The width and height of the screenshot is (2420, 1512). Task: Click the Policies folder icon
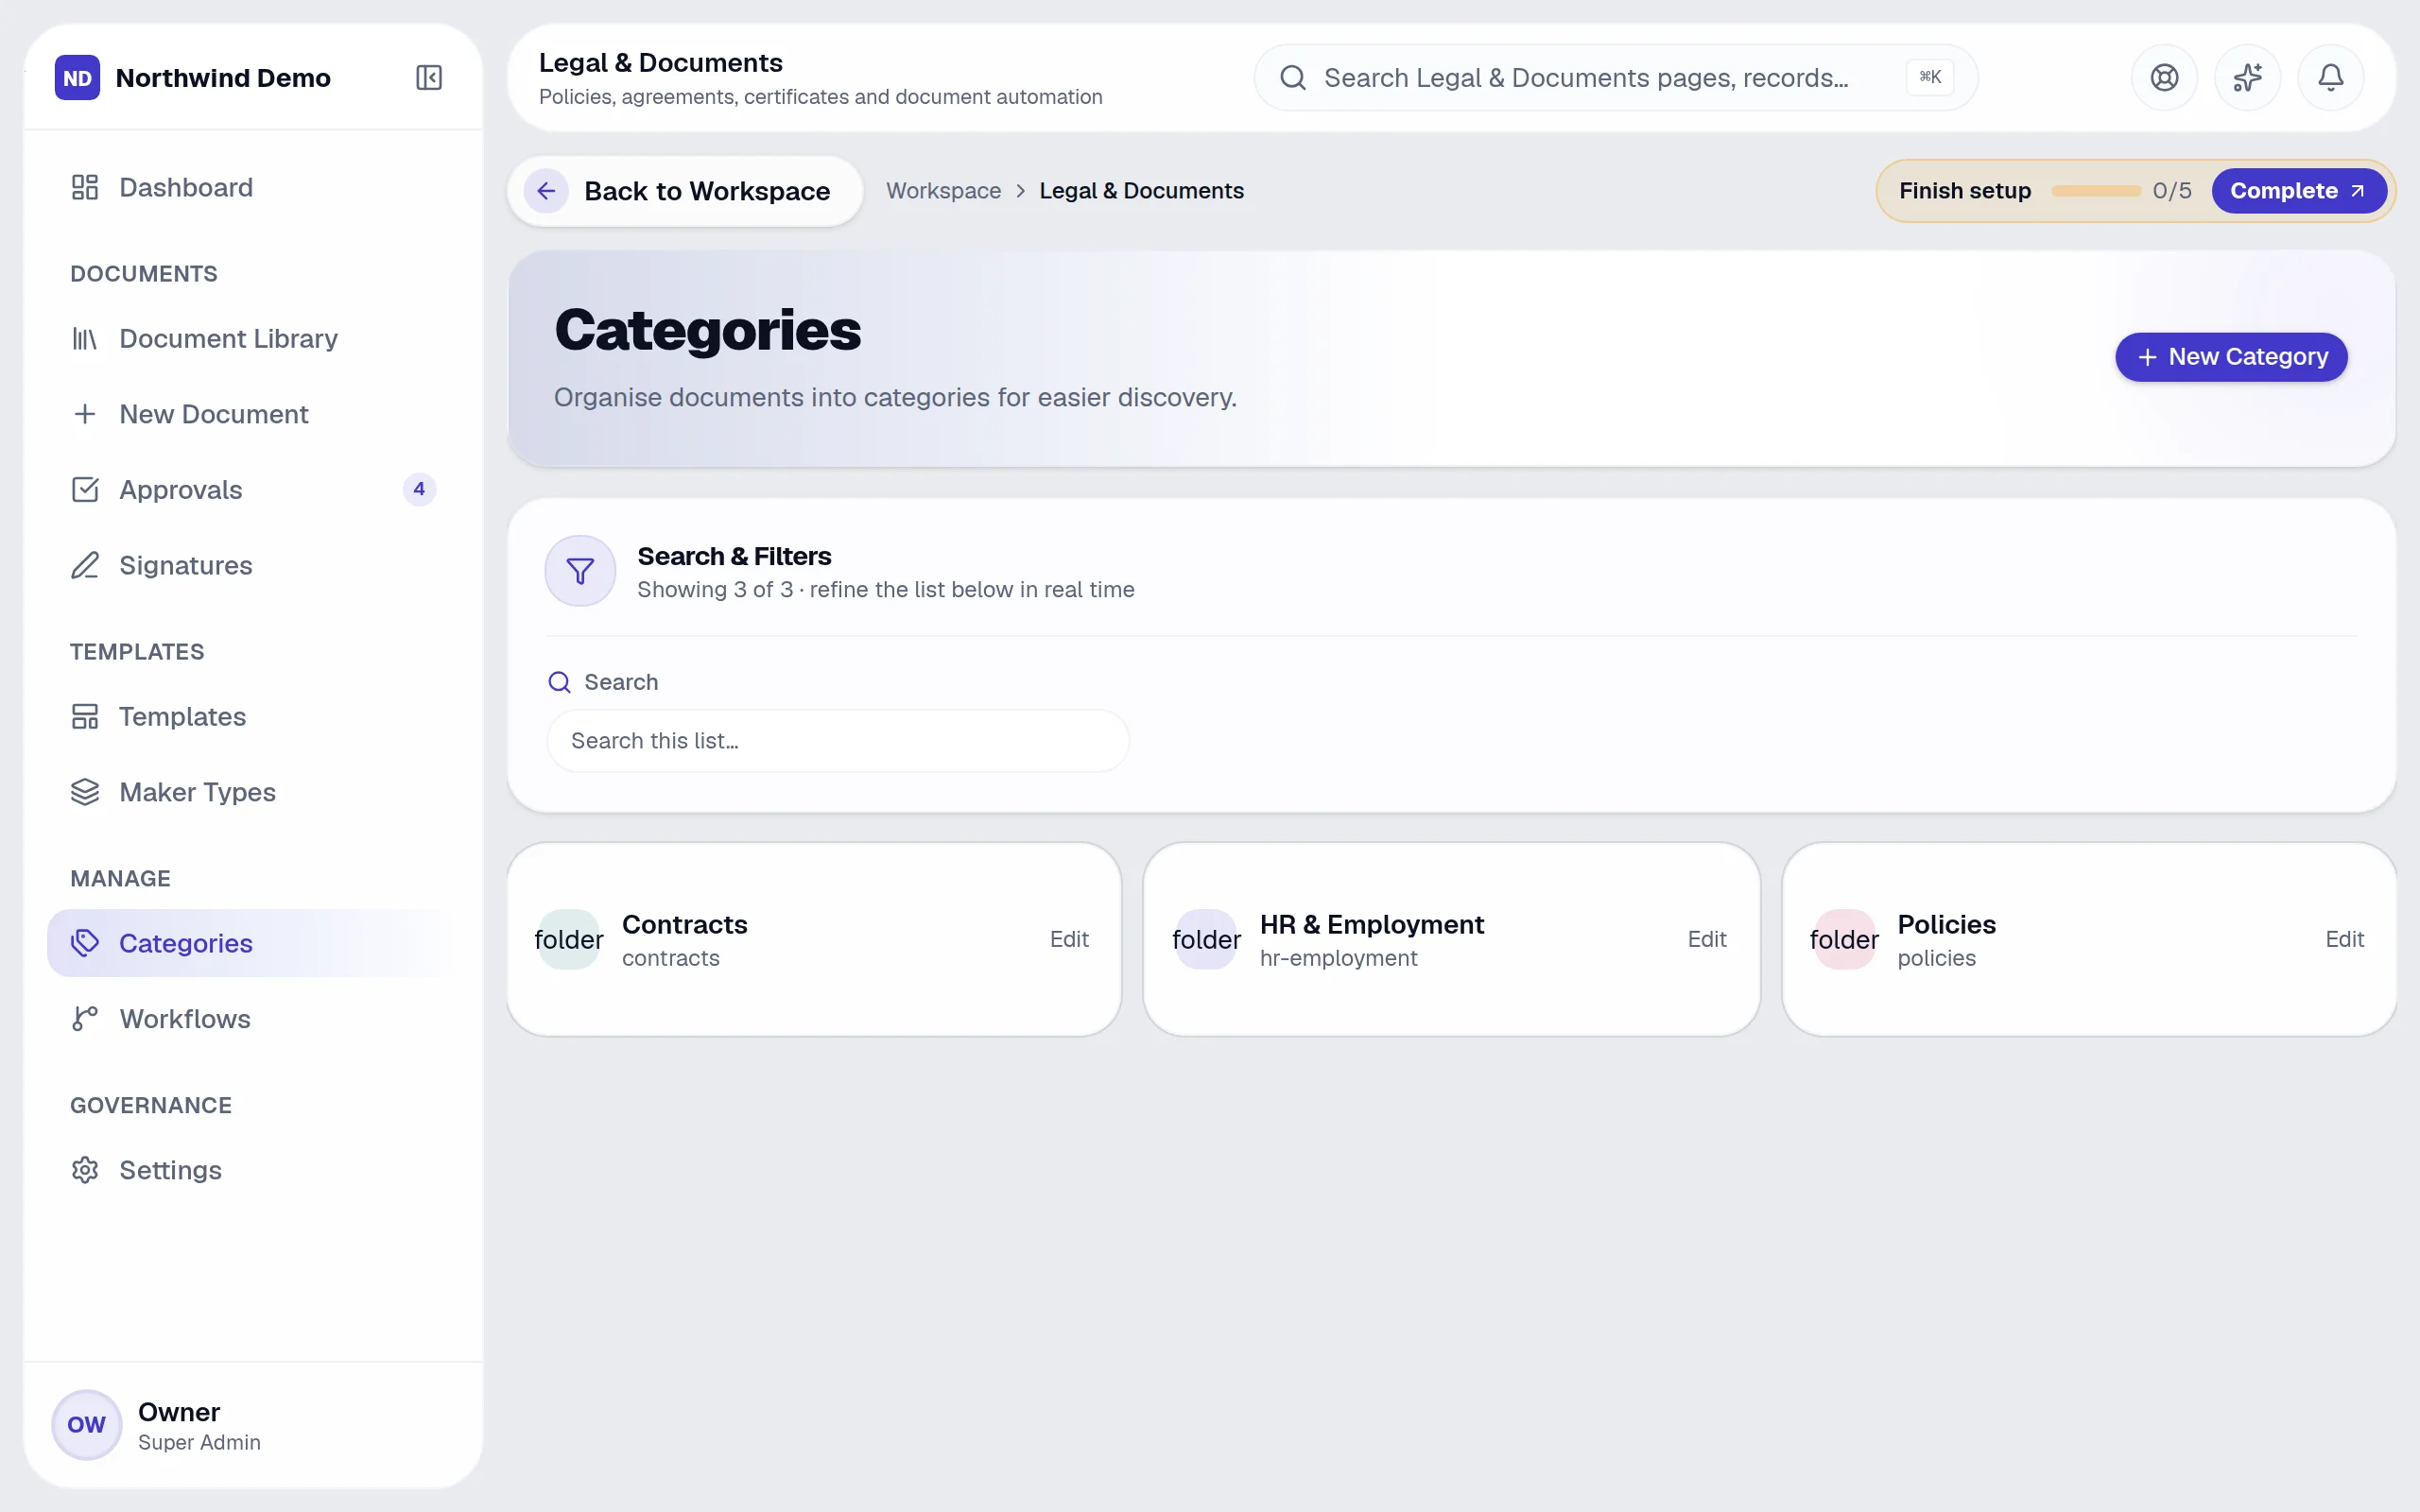point(1844,939)
